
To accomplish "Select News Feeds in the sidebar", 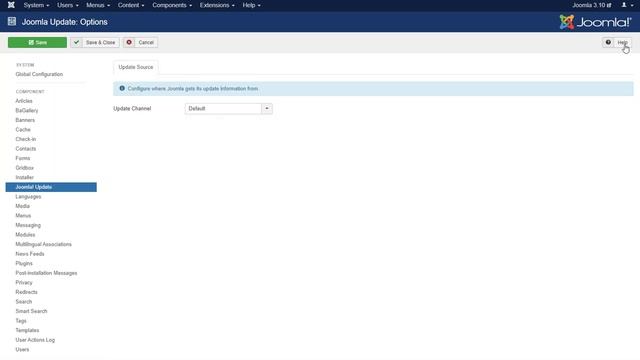I will tap(30, 253).
